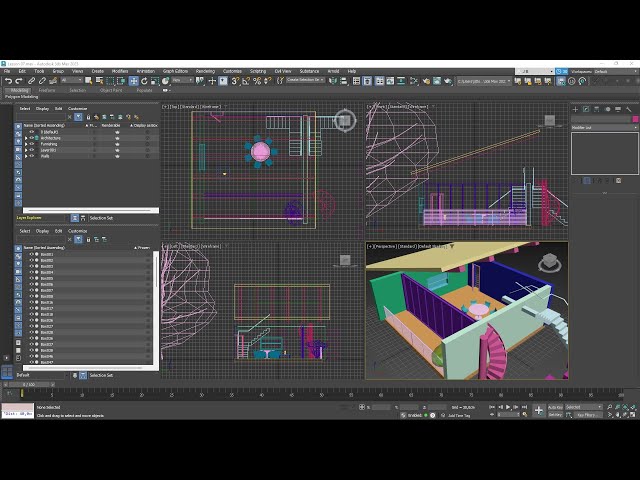The image size is (640, 480).
Task: Expand the Furnishing layer
Action: point(26,144)
